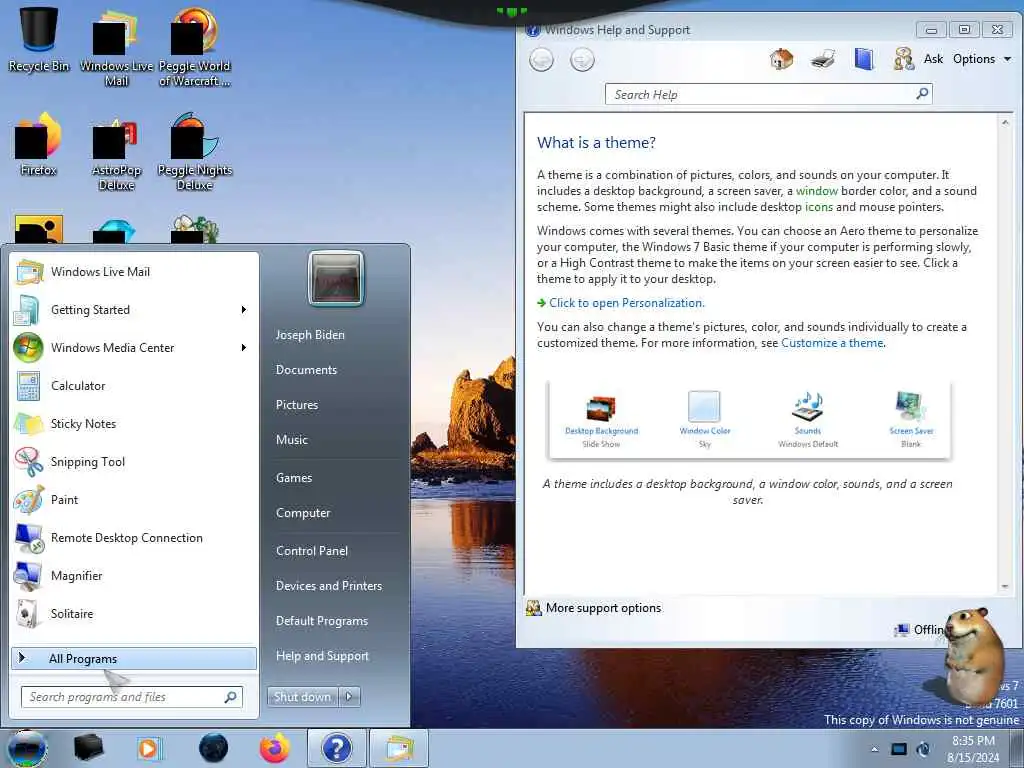Click to open Personalization link
This screenshot has width=1024, height=768.
pyautogui.click(x=626, y=303)
